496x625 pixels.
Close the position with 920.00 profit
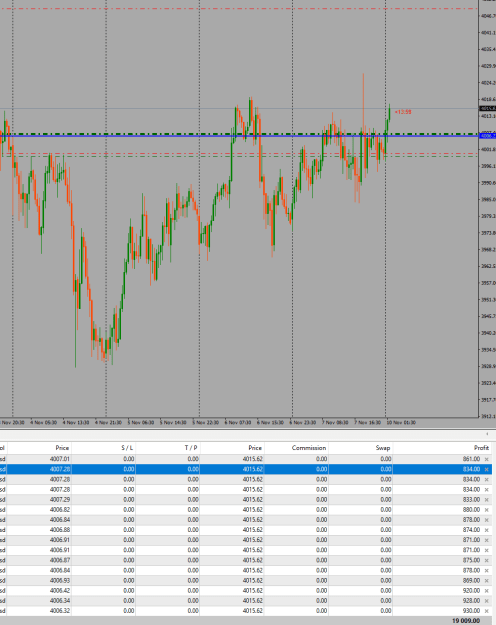pyautogui.click(x=486, y=591)
